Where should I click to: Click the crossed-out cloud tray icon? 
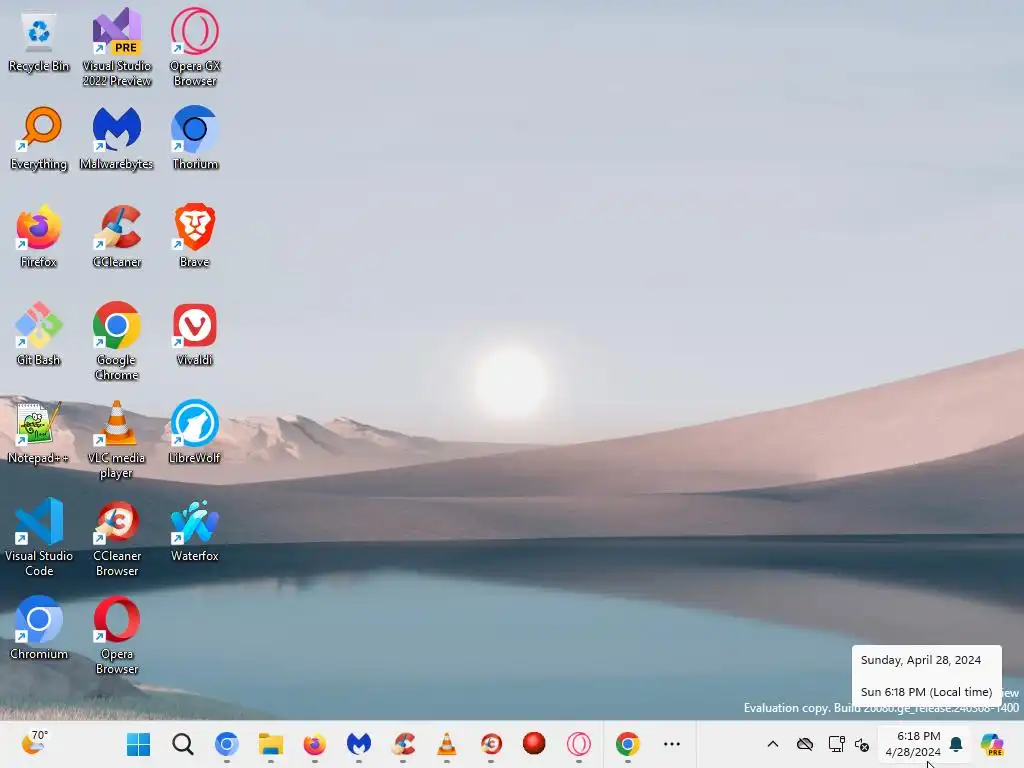click(805, 744)
